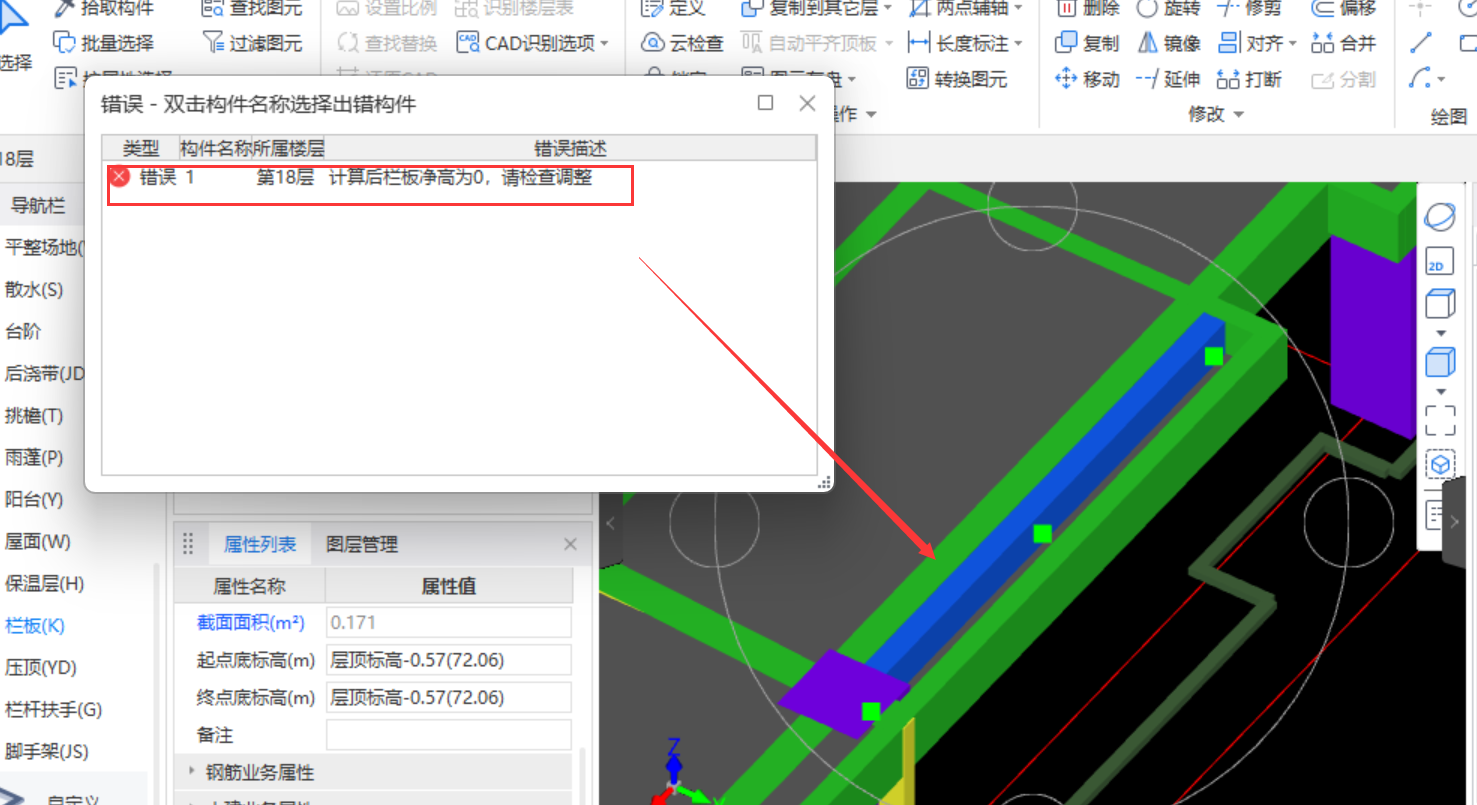Select 栏板(K) in navigation list

click(x=35, y=625)
